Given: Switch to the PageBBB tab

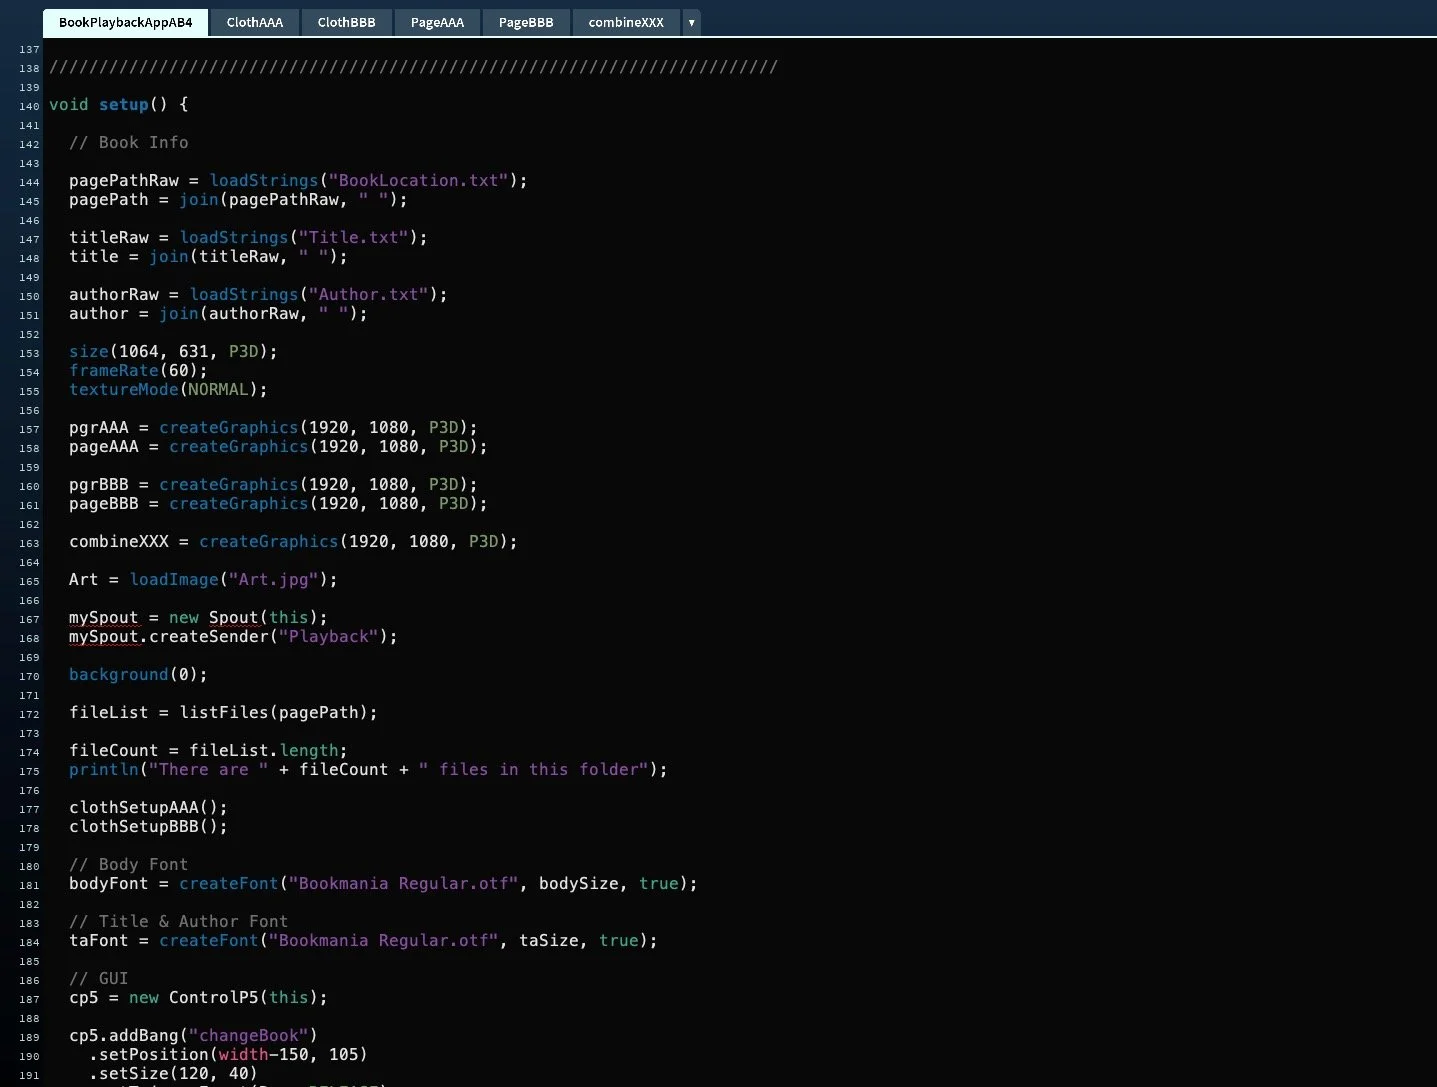Looking at the screenshot, I should click(x=526, y=22).
